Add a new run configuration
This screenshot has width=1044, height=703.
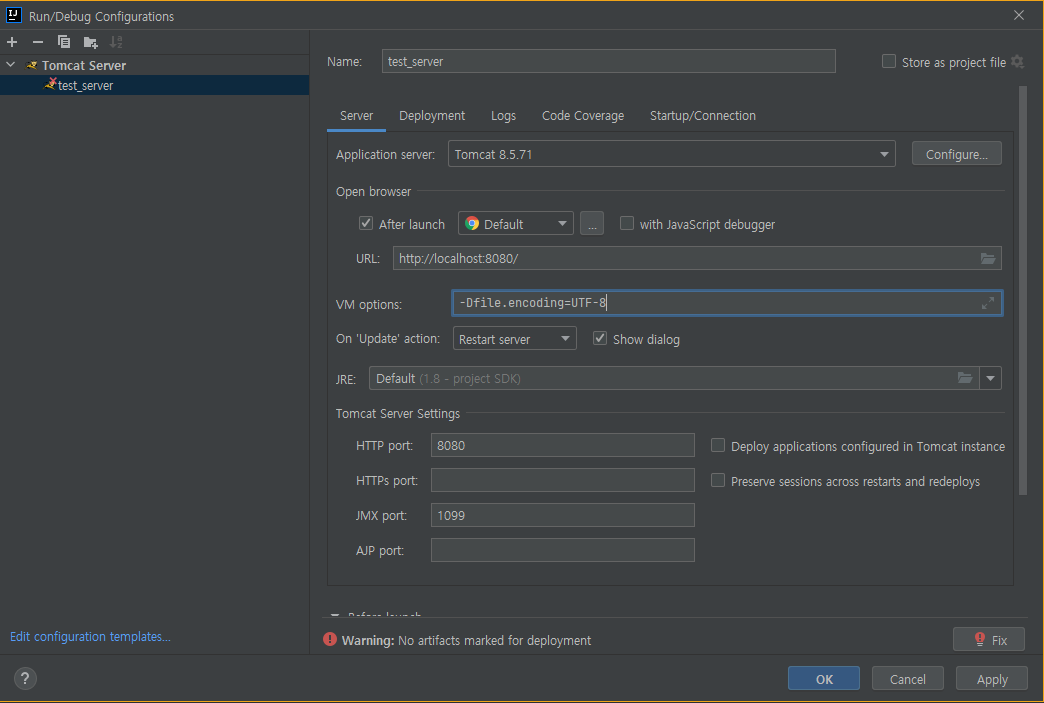(x=12, y=42)
